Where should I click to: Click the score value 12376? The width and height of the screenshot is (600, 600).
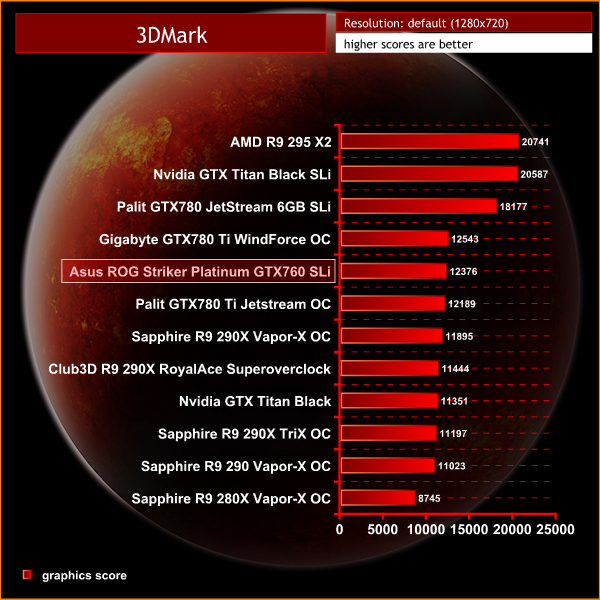point(463,271)
